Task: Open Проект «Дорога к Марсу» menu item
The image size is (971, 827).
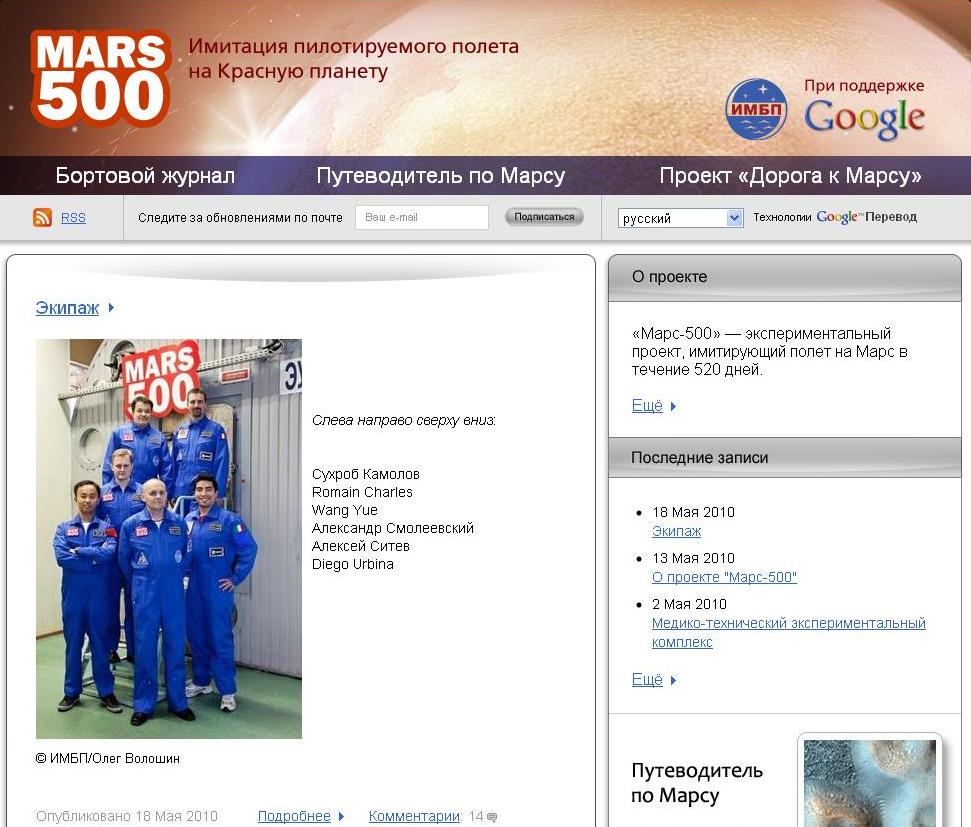Action: (790, 175)
